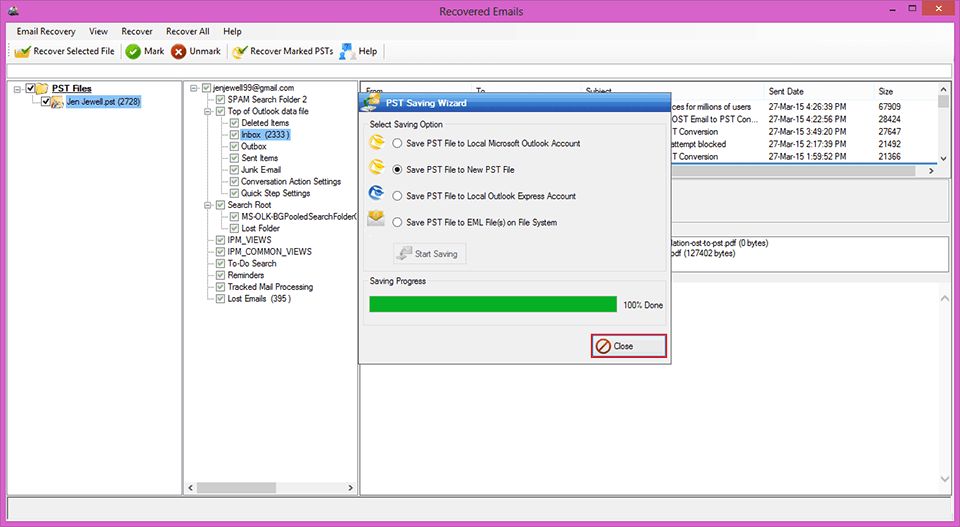Select the Junk E-mail folder
960x527 pixels.
(x=261, y=170)
